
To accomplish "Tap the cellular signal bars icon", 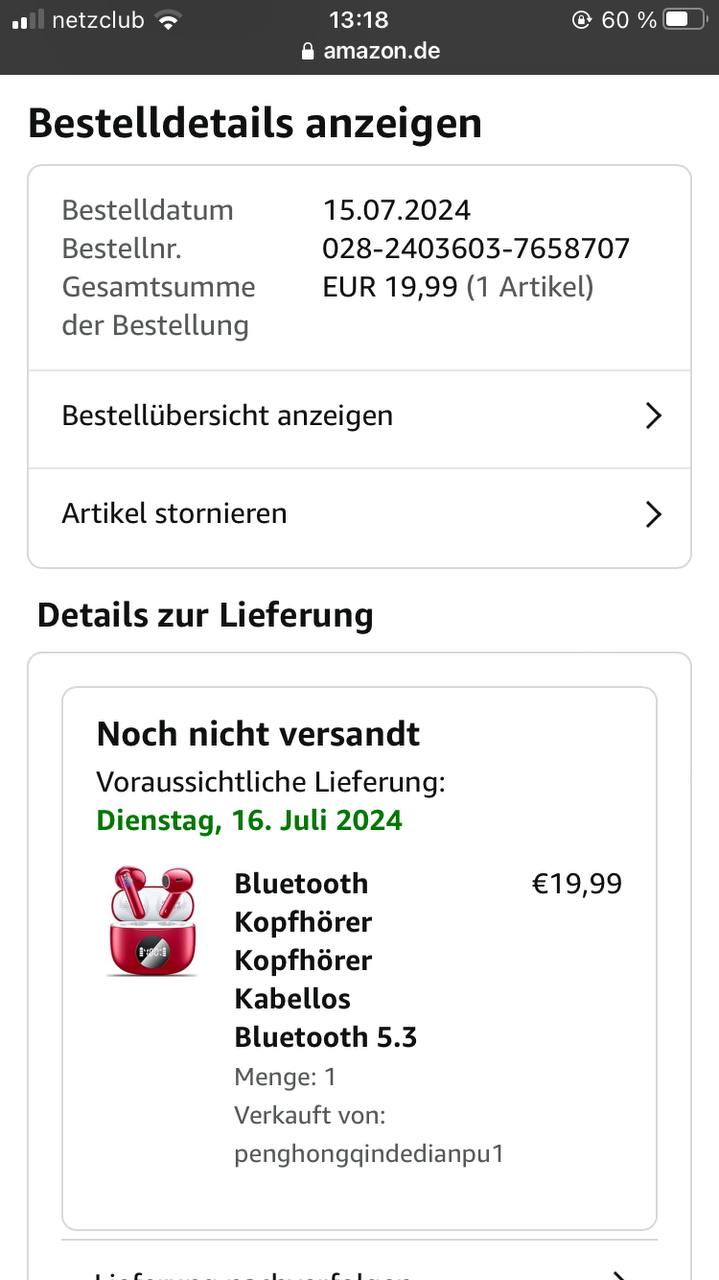I will click(28, 20).
